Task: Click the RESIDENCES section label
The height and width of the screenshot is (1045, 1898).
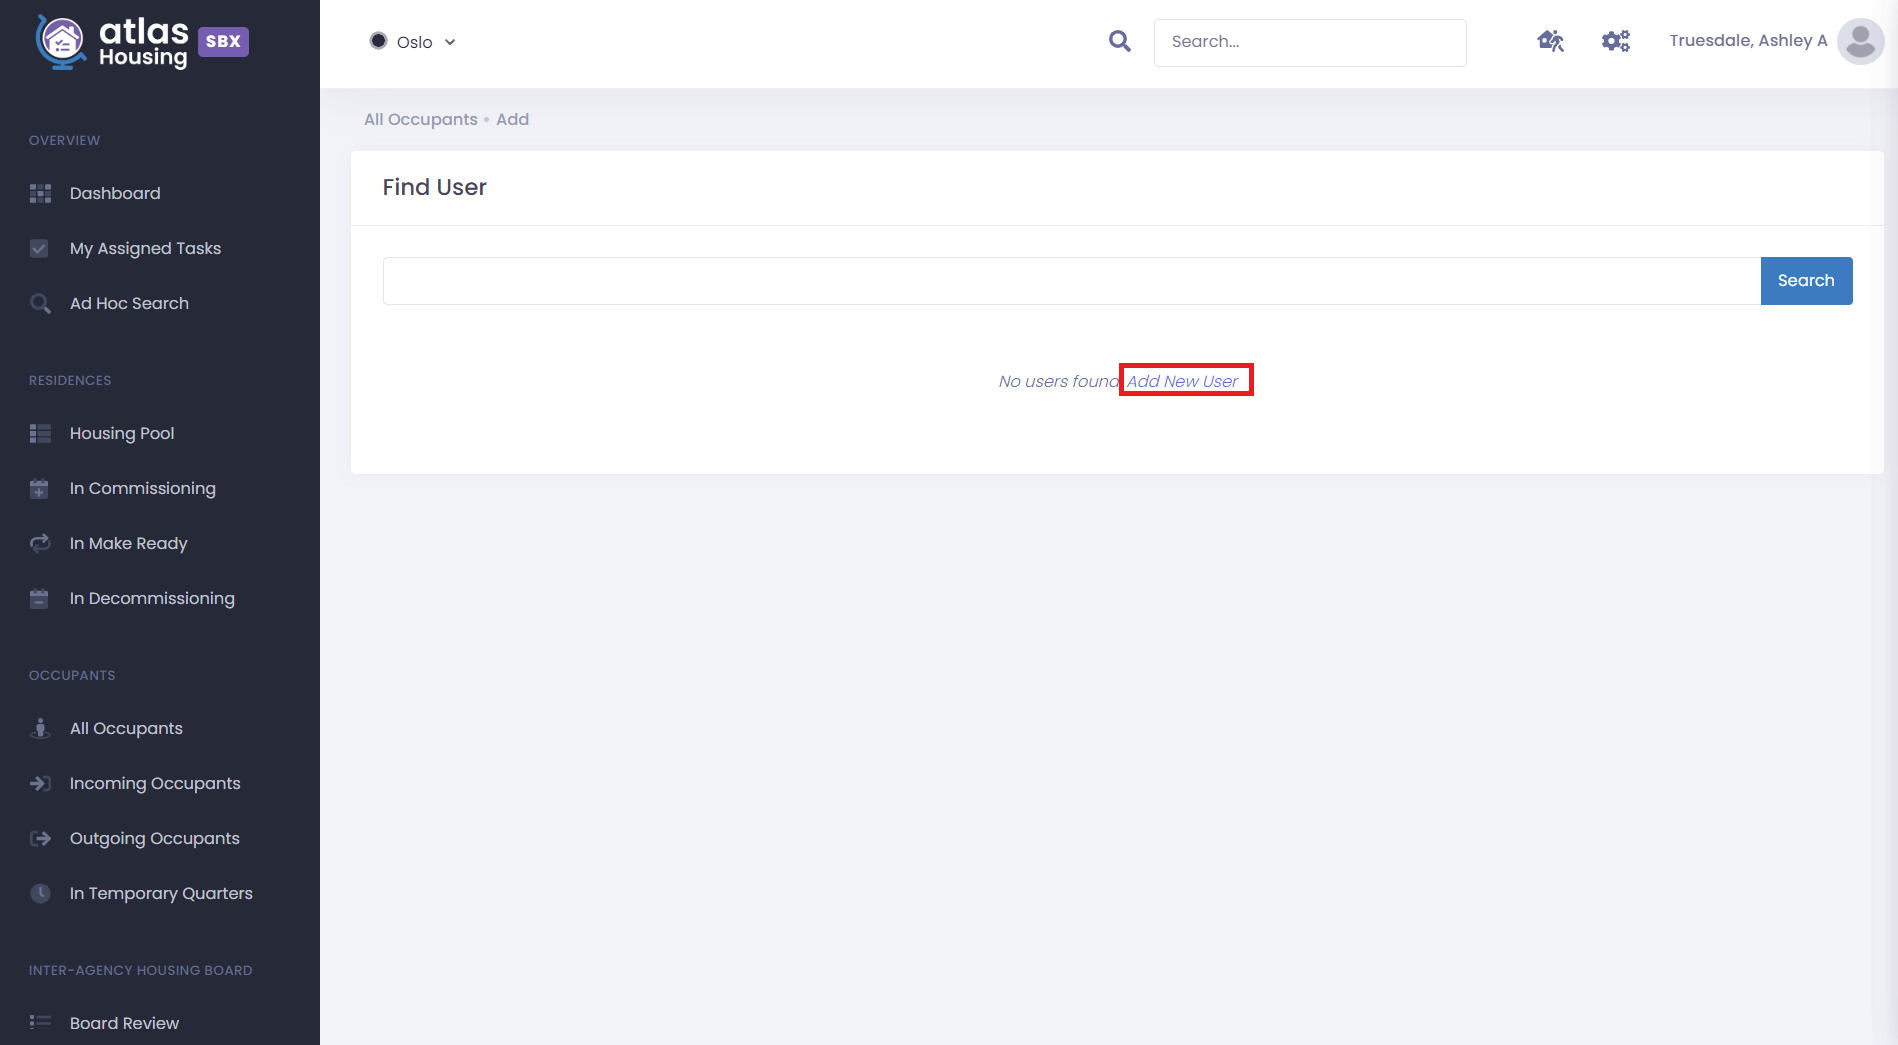Action: point(70,380)
